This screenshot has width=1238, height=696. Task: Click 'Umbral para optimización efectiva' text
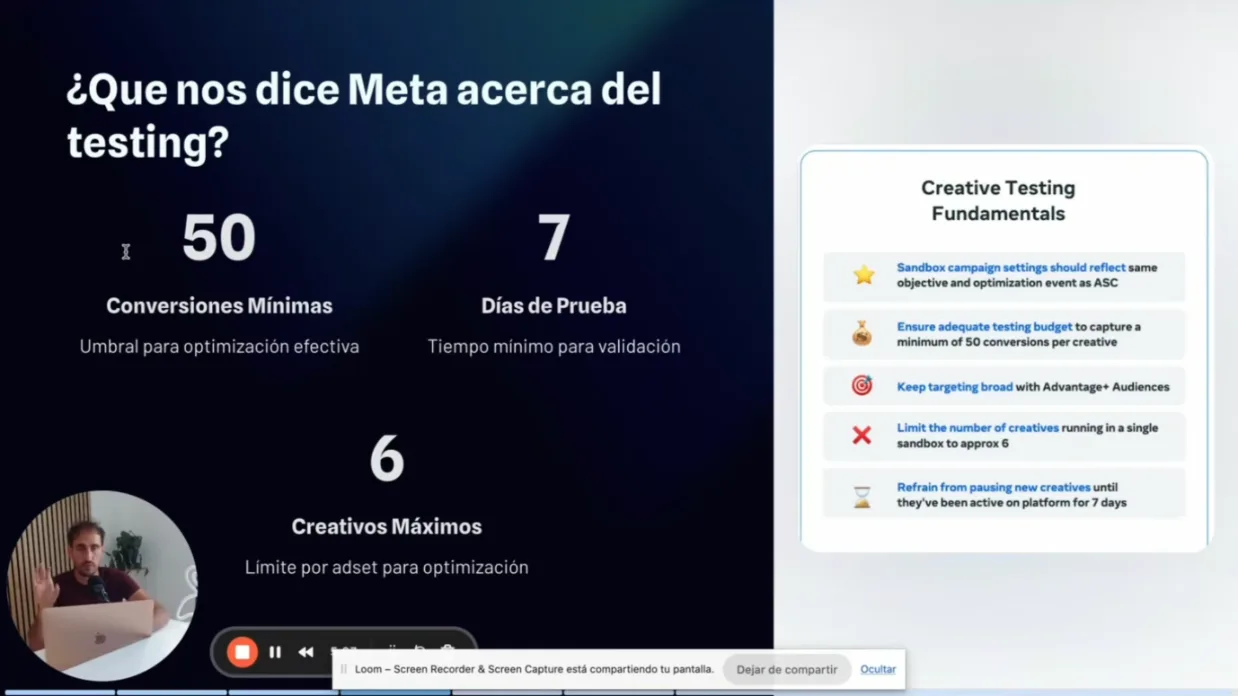tap(219, 347)
